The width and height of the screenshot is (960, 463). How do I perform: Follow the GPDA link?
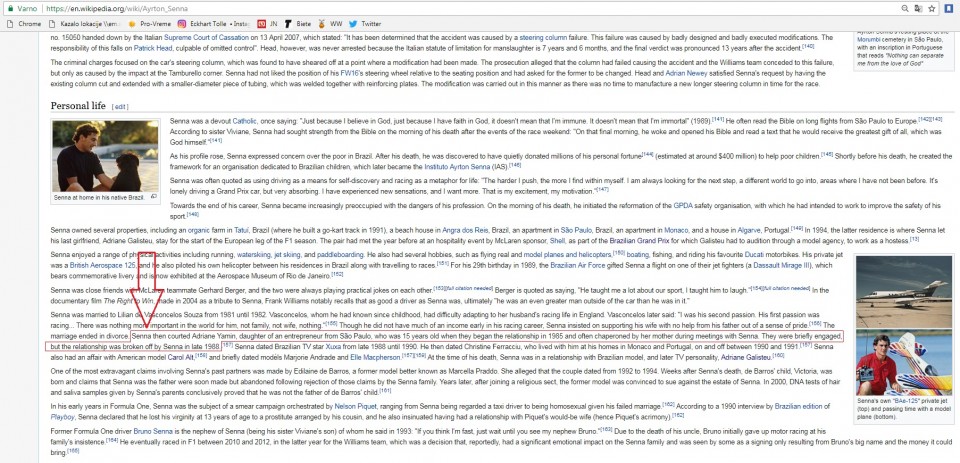click(683, 206)
